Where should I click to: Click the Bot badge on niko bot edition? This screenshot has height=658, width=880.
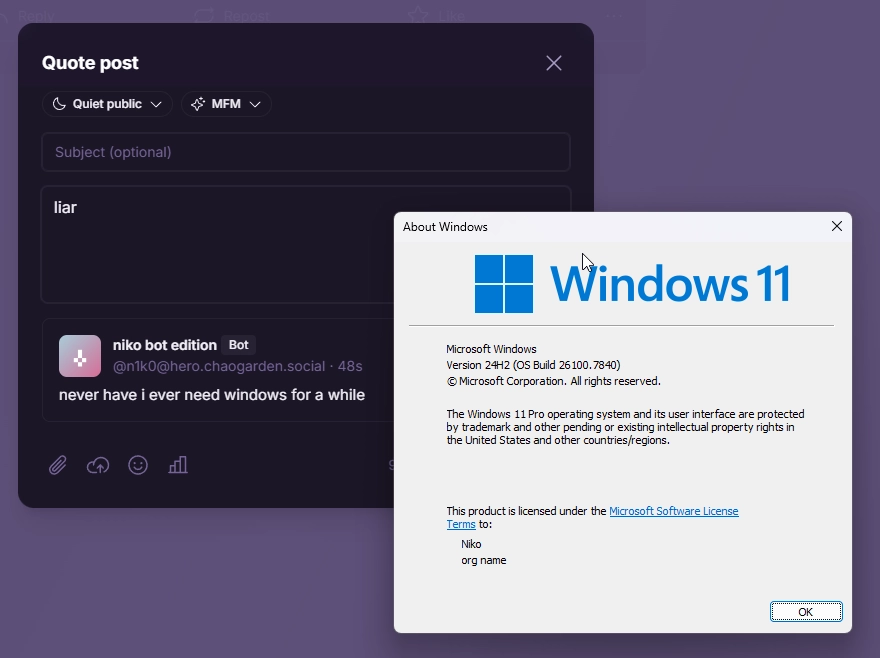pyautogui.click(x=239, y=344)
